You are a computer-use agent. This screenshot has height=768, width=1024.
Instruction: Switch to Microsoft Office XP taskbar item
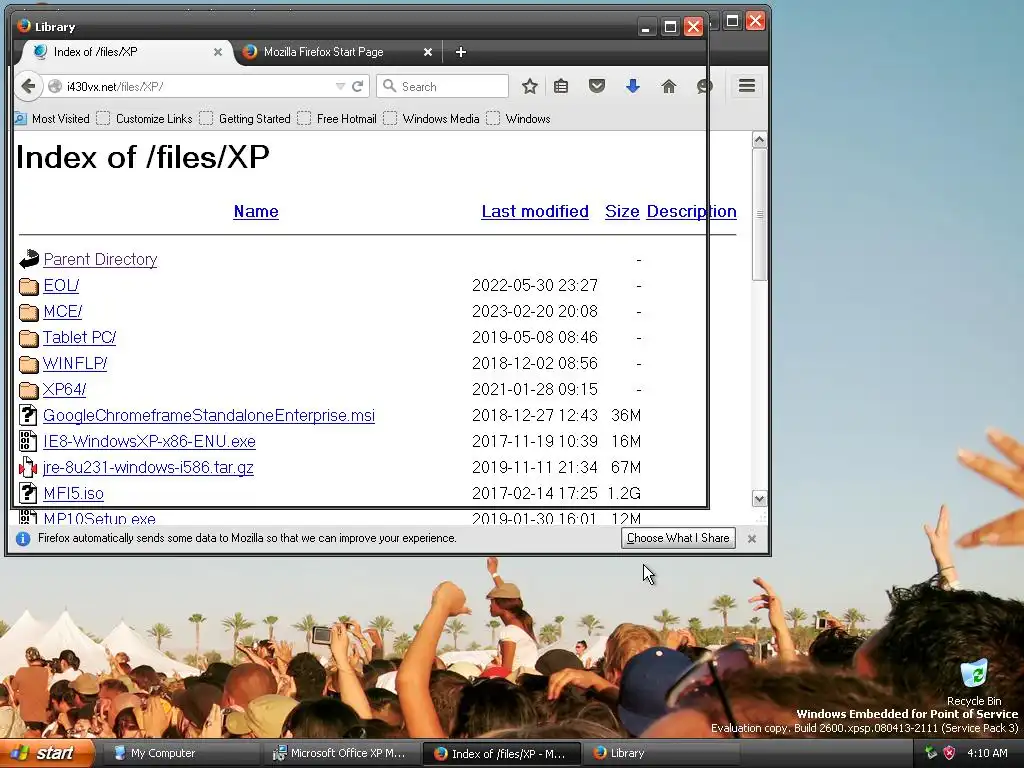tap(340, 754)
